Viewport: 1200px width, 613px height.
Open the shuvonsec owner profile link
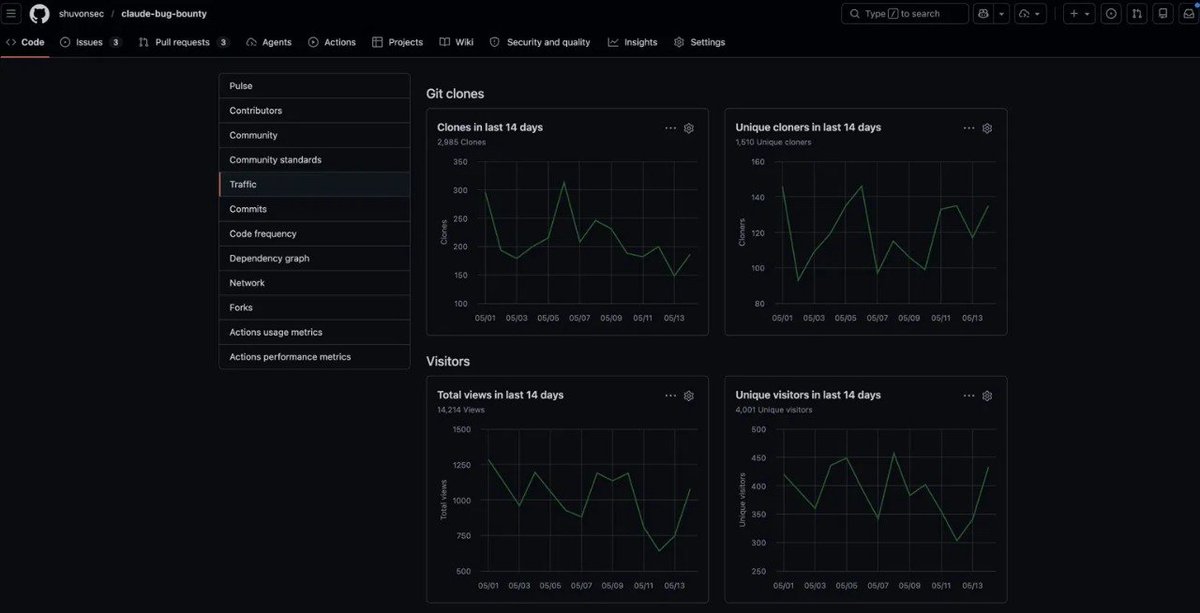[x=80, y=14]
